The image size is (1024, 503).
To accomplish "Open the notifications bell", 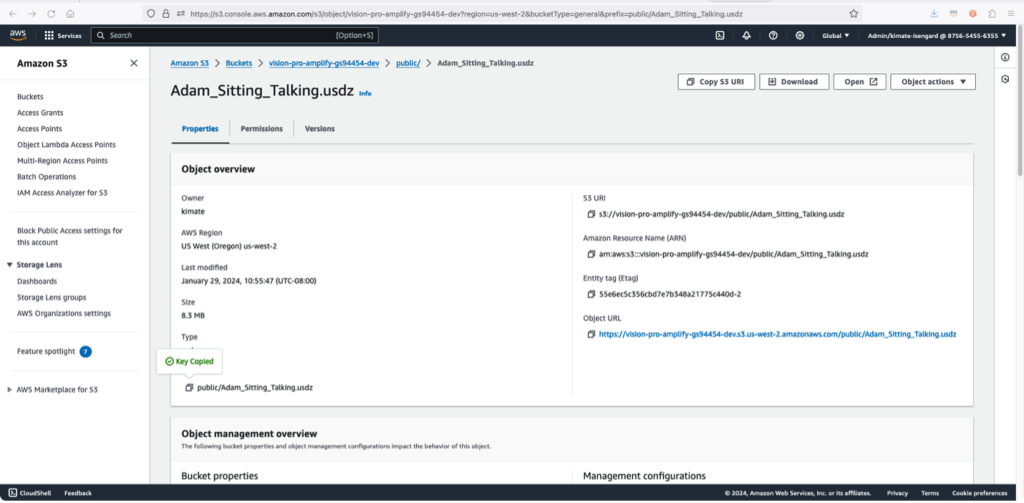I will [x=746, y=36].
